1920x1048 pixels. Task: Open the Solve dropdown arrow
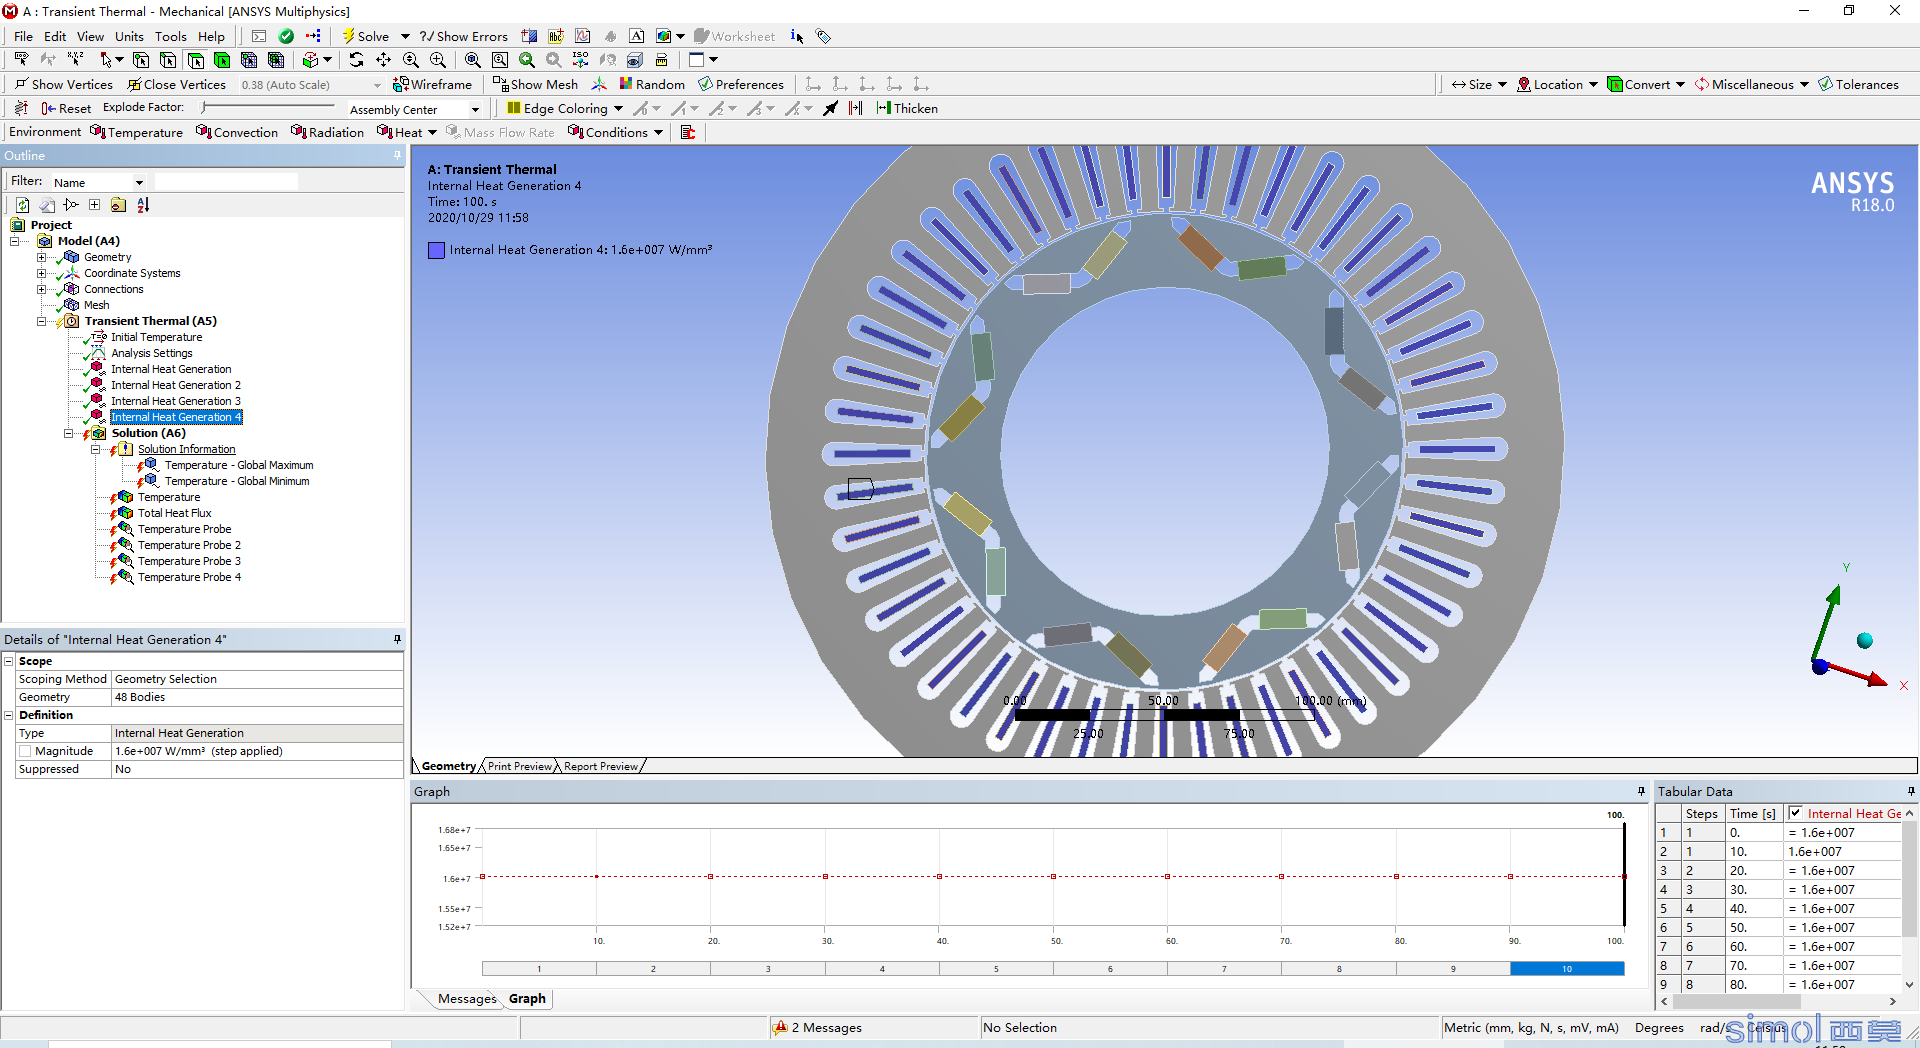[405, 37]
